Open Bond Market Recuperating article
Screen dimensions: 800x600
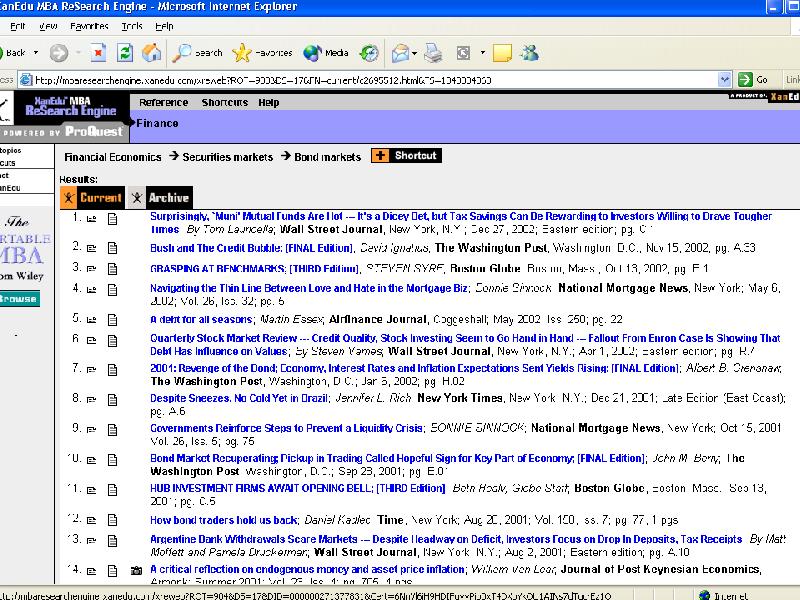point(398,458)
